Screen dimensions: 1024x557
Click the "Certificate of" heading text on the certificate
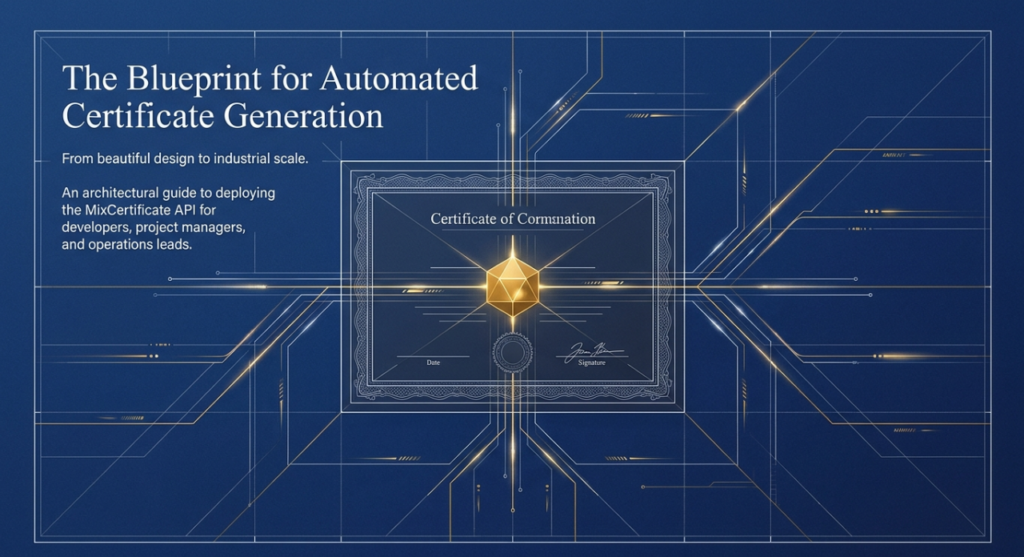pos(513,219)
